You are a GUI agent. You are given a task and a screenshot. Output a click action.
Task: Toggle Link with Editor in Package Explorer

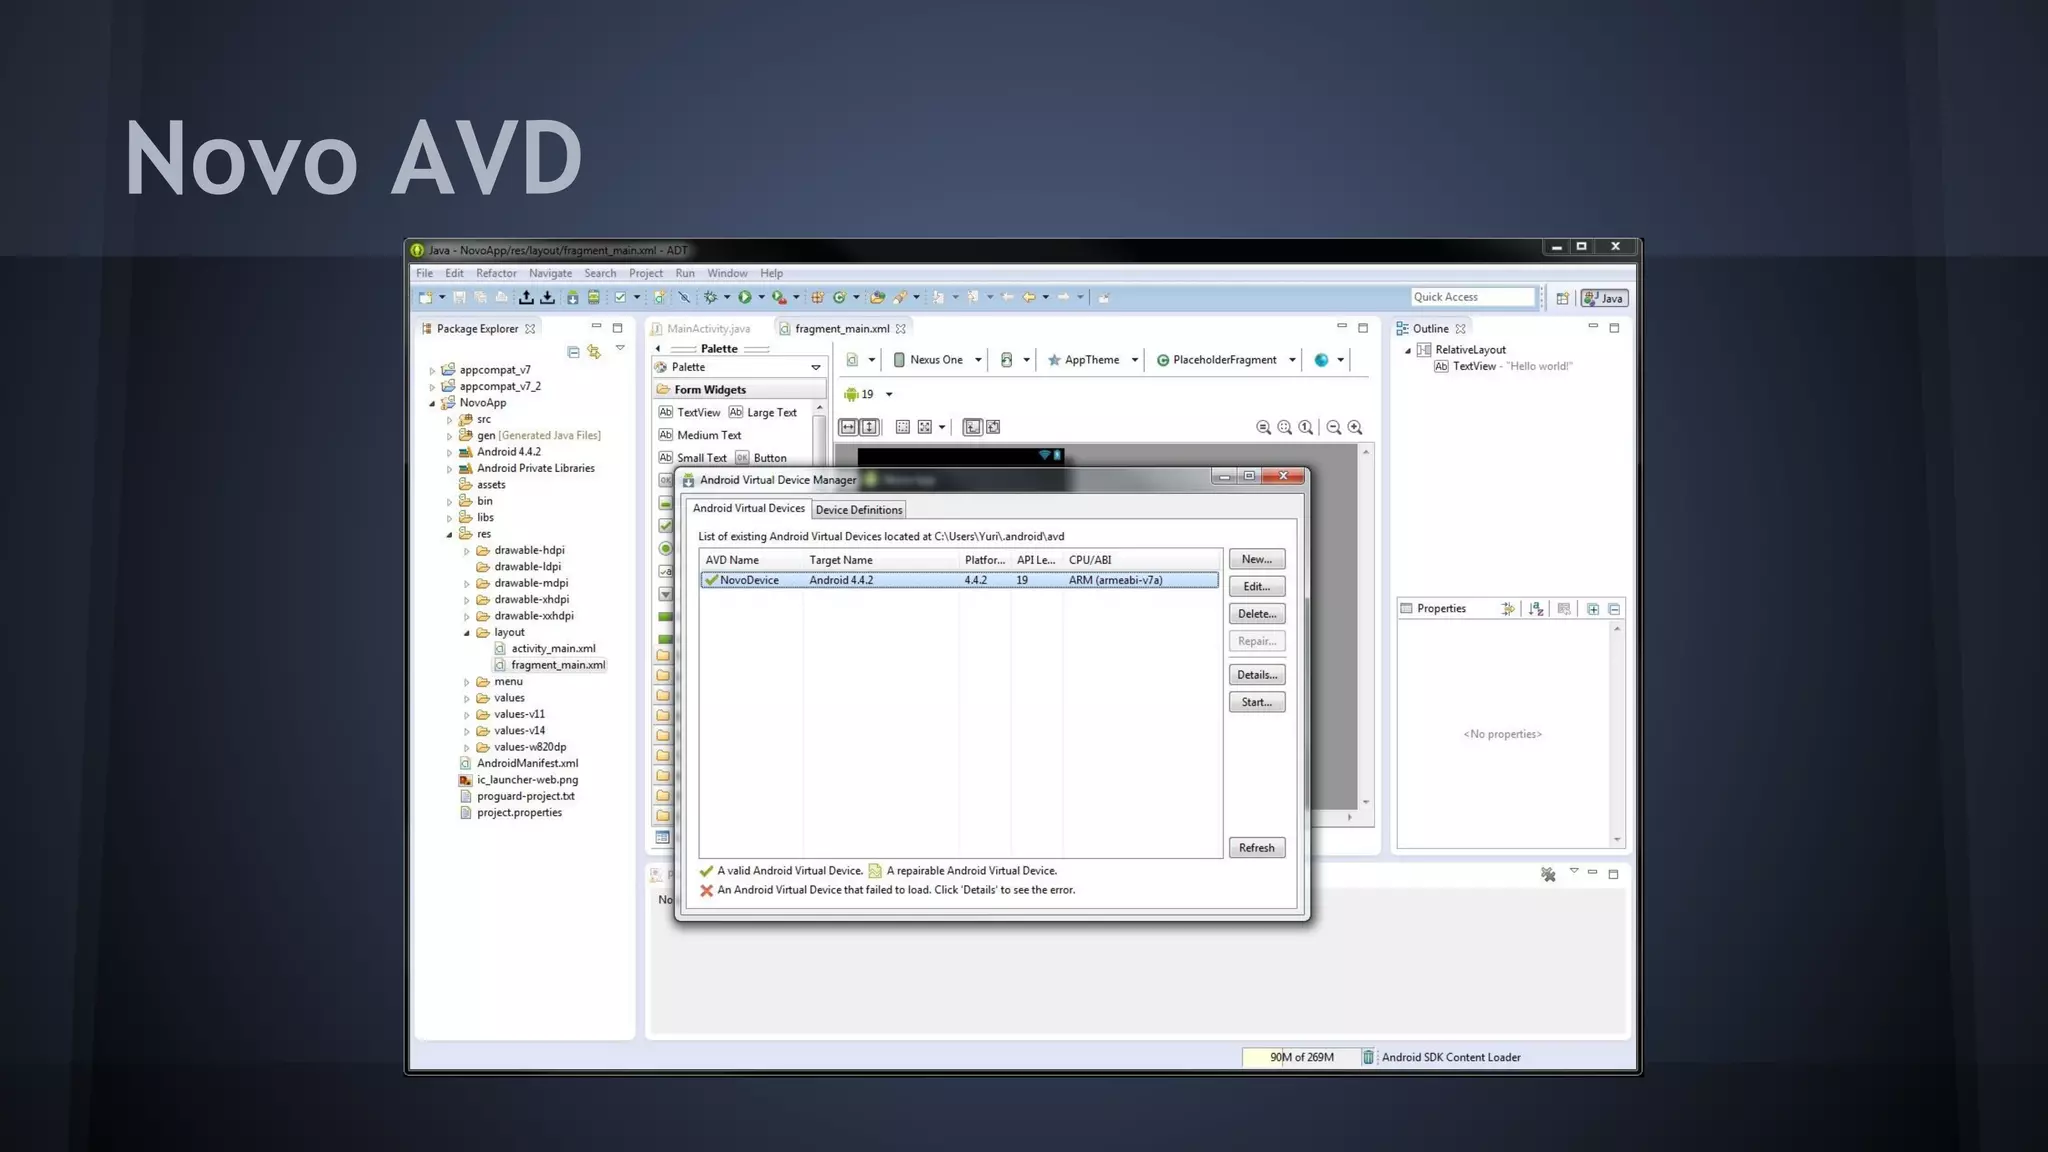pyautogui.click(x=594, y=351)
